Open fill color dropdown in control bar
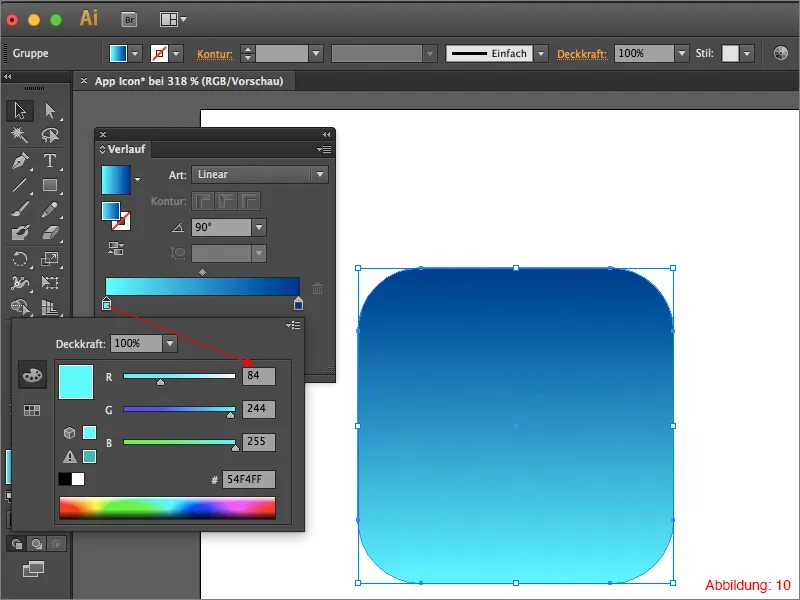 (135, 53)
